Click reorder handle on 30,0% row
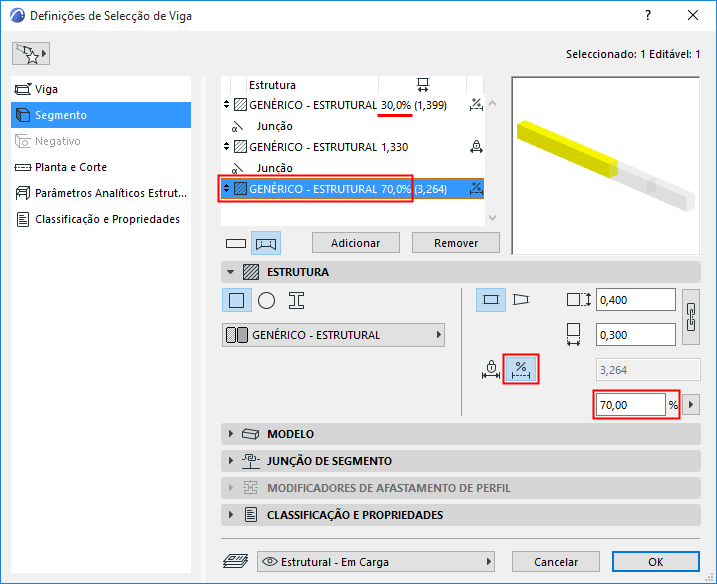The image size is (717, 584). 226,105
